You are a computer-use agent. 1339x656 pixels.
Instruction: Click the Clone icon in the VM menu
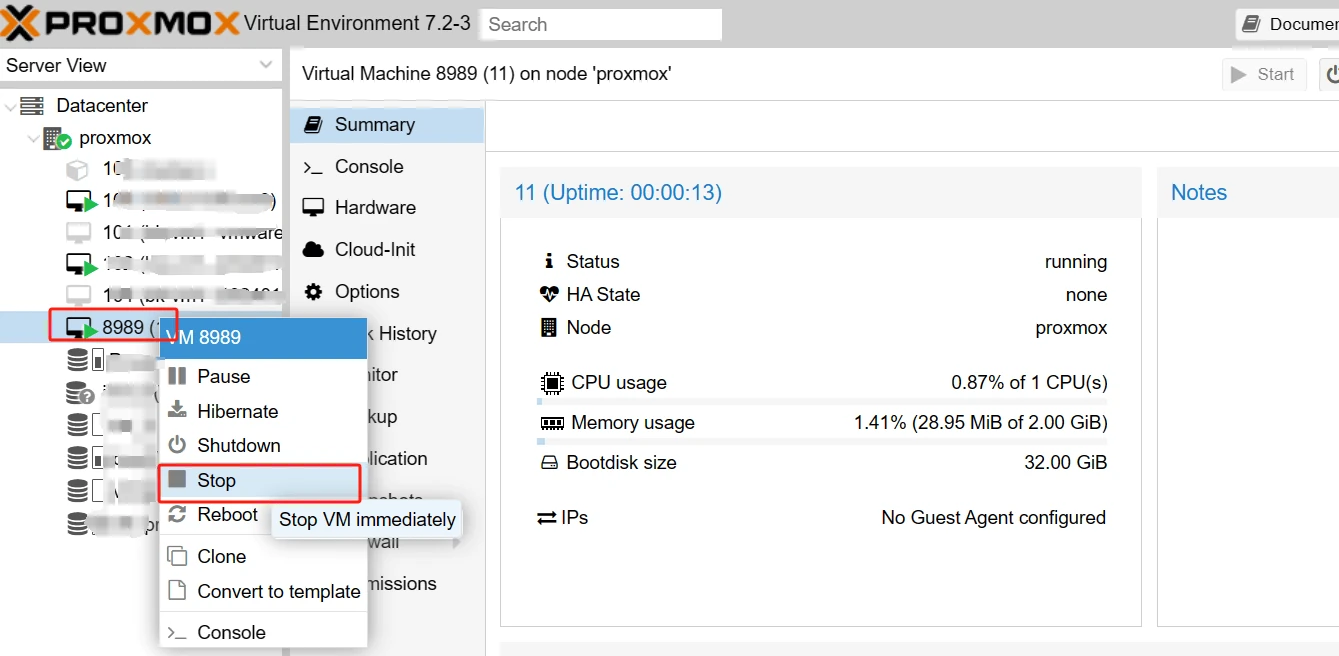pos(177,556)
